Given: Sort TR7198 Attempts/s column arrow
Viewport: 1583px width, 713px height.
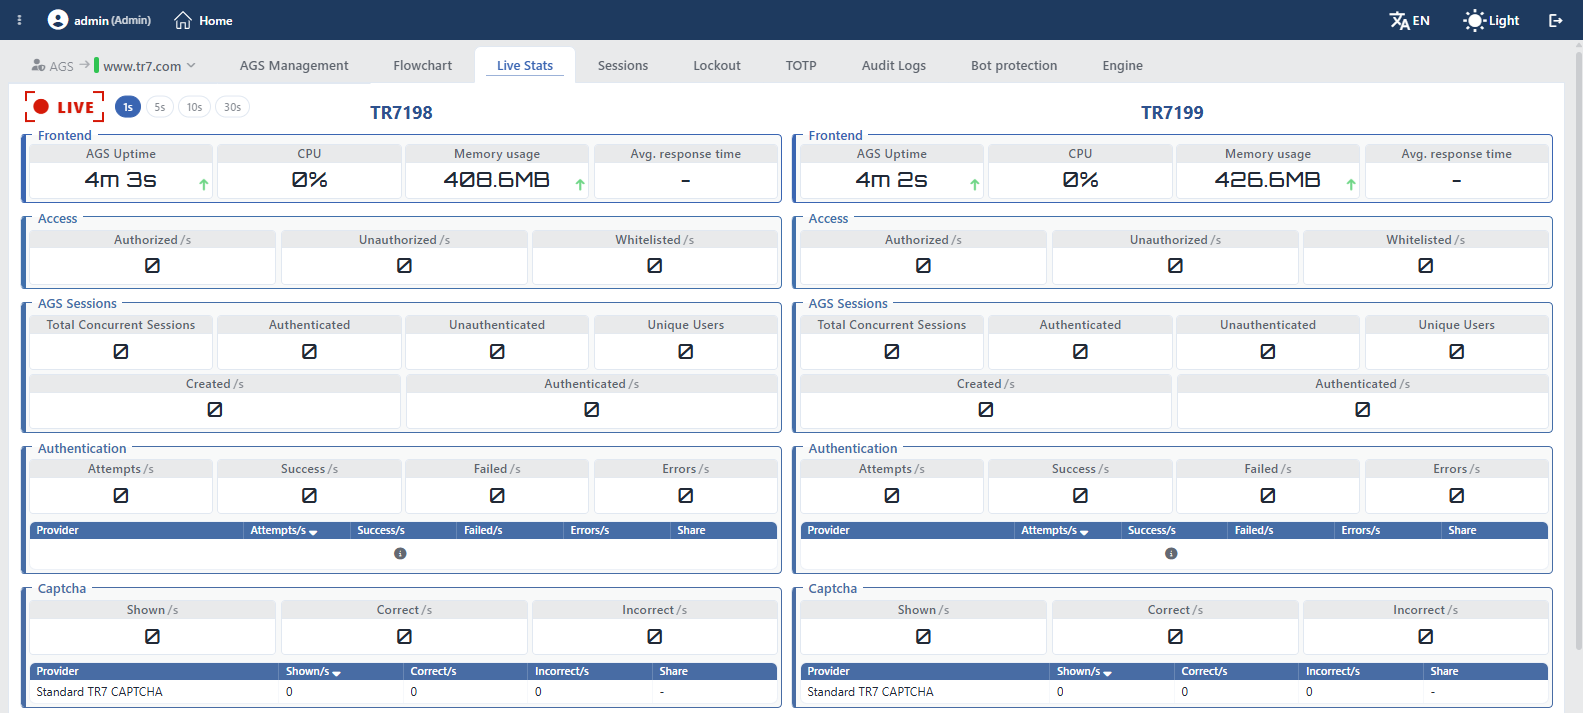Looking at the screenshot, I should 313,532.
